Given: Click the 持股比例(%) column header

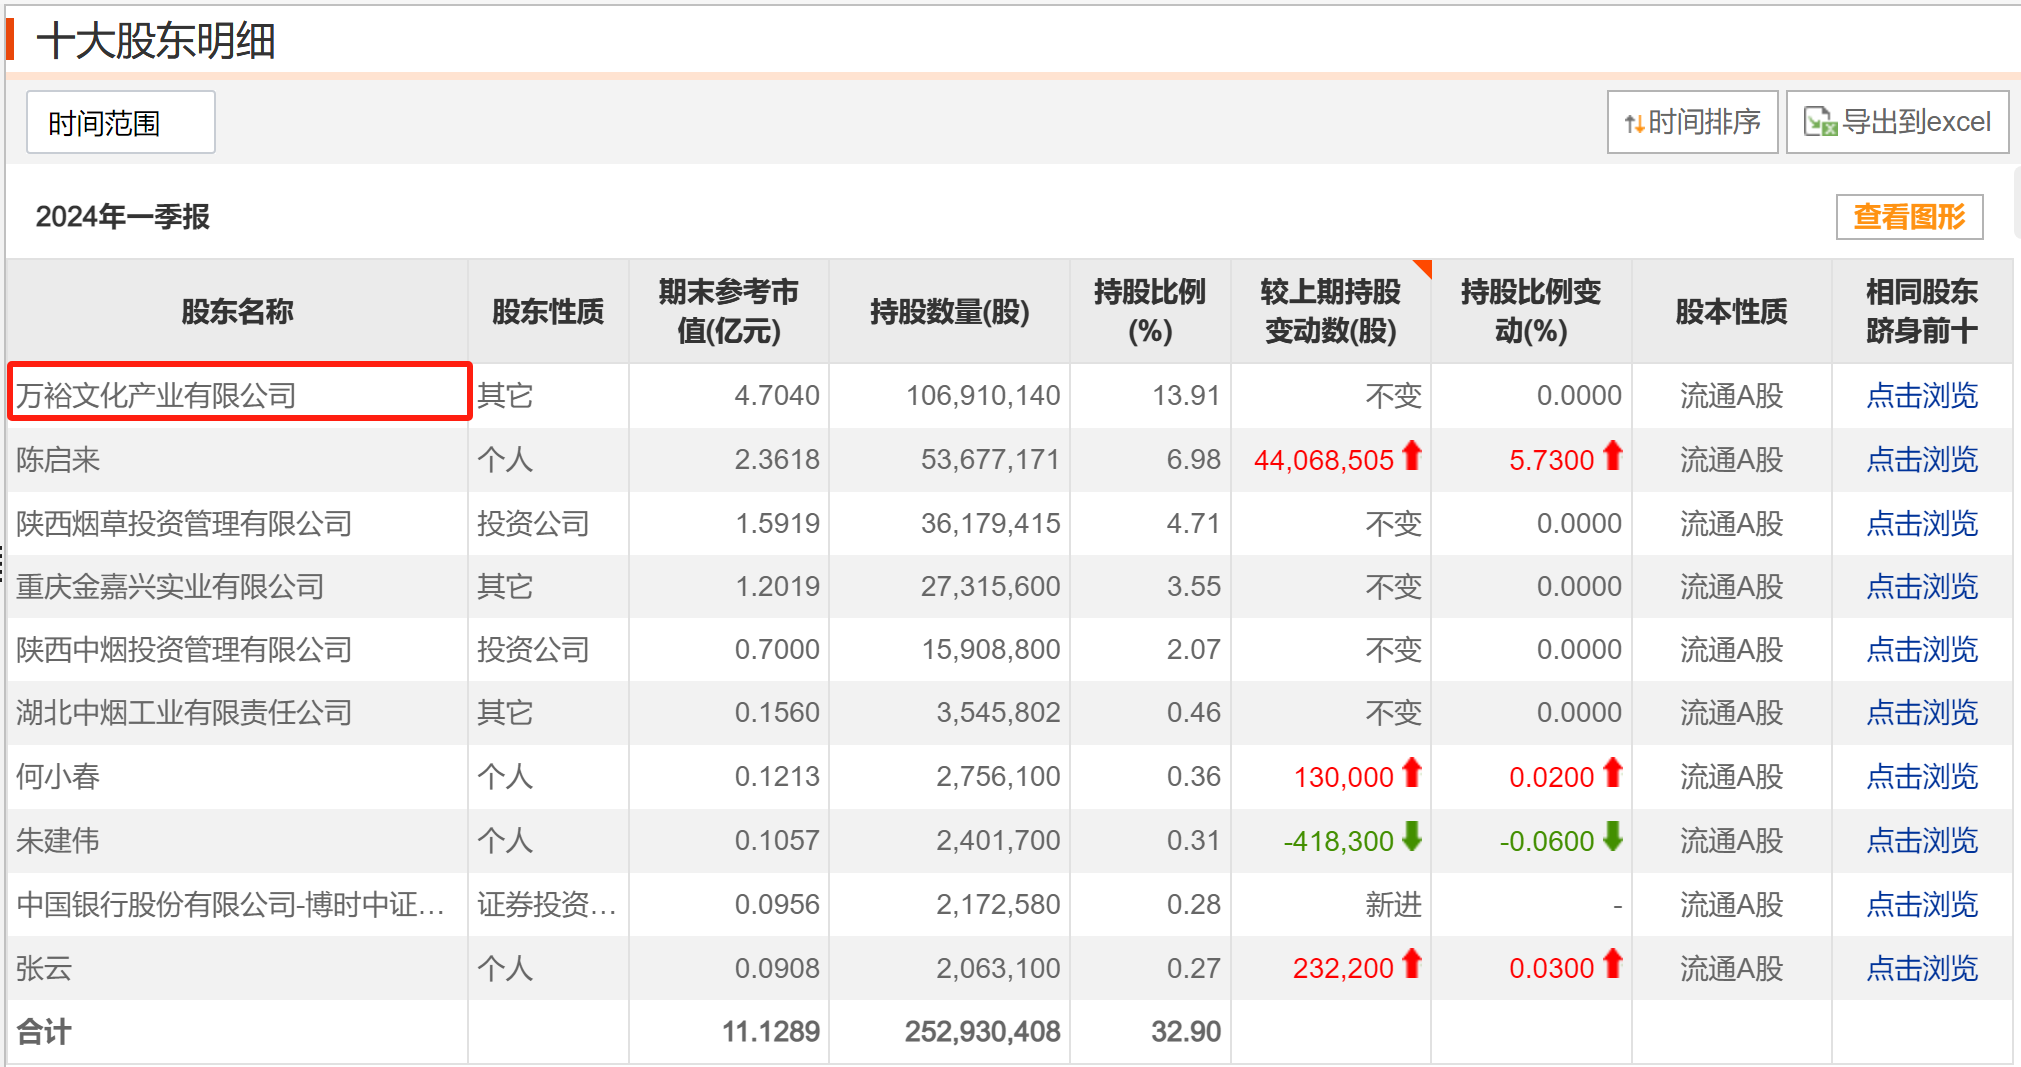Looking at the screenshot, I should 1149,312.
